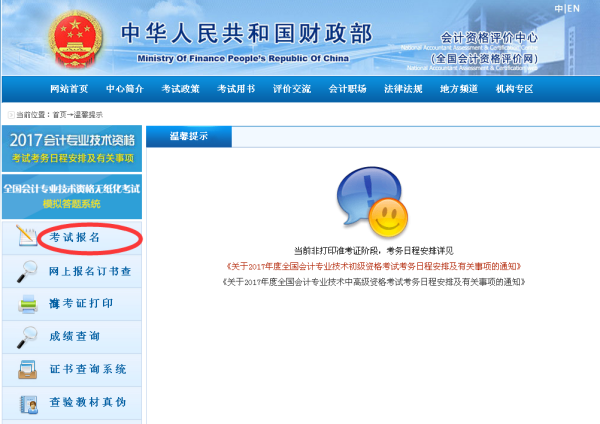Open 成绩查询 sidebar link

pyautogui.click(x=75, y=336)
